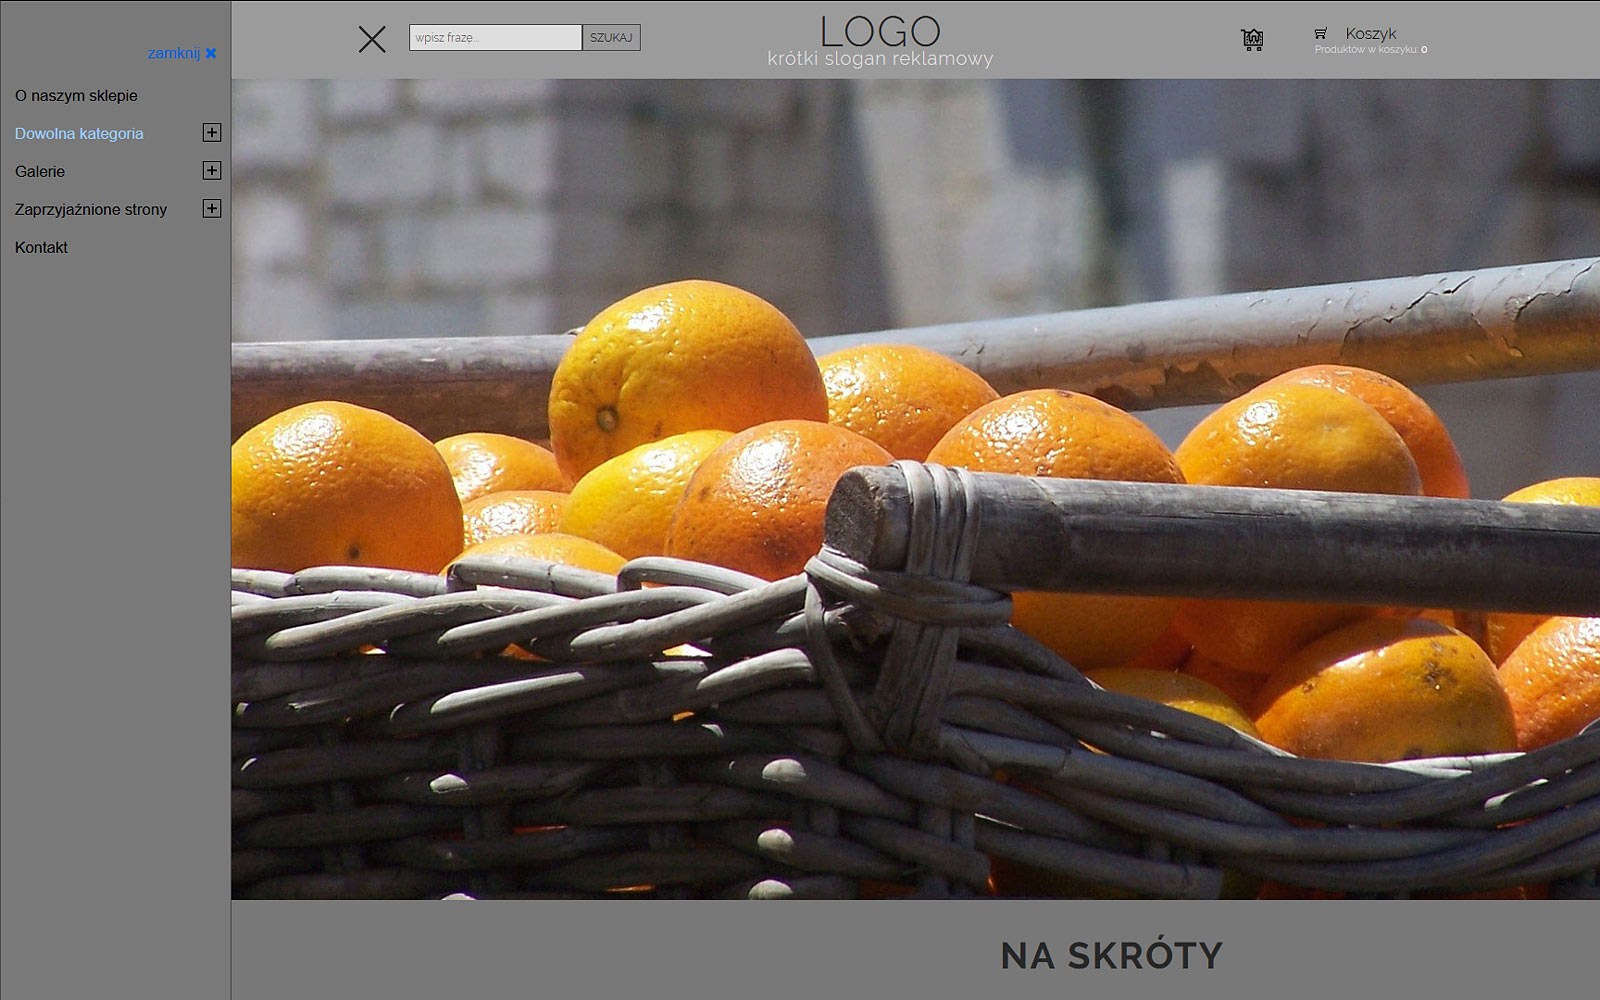
Task: Expand the Dowolna kategoria submenu
Action: [212, 132]
